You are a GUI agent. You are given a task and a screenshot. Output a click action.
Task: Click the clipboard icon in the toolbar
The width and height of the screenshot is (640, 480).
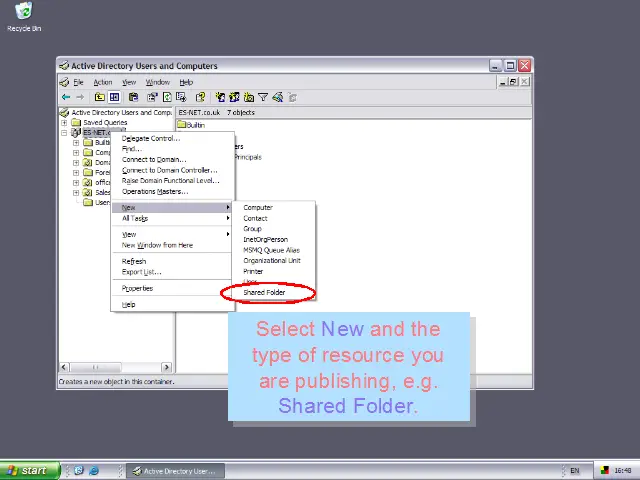133,97
